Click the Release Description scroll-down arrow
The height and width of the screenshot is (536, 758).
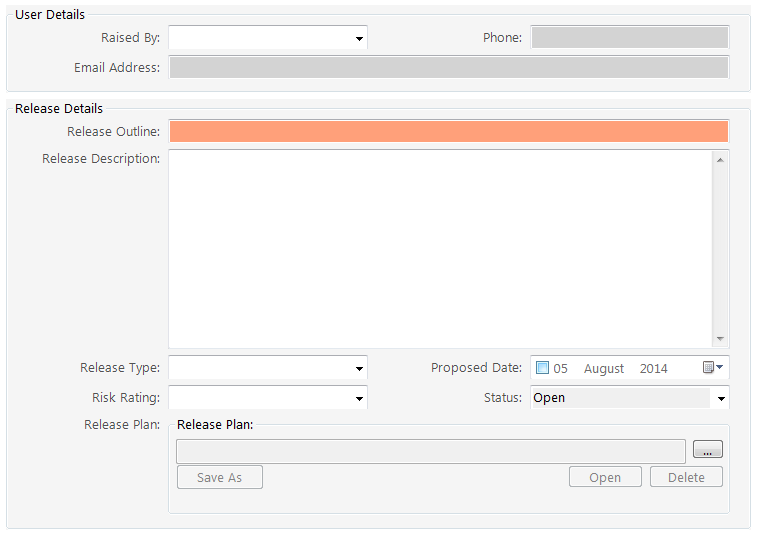(720, 338)
